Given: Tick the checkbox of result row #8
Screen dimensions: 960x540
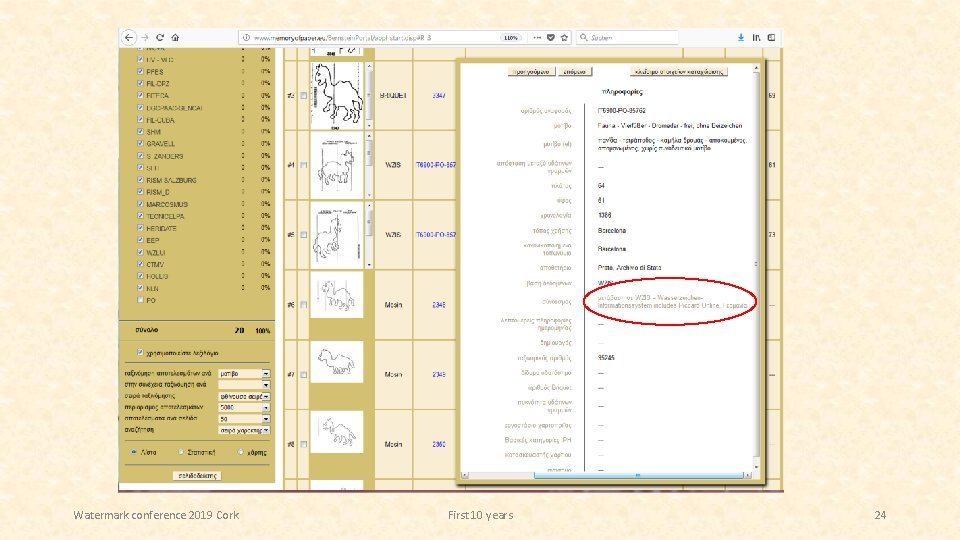Looking at the screenshot, I should [x=303, y=444].
